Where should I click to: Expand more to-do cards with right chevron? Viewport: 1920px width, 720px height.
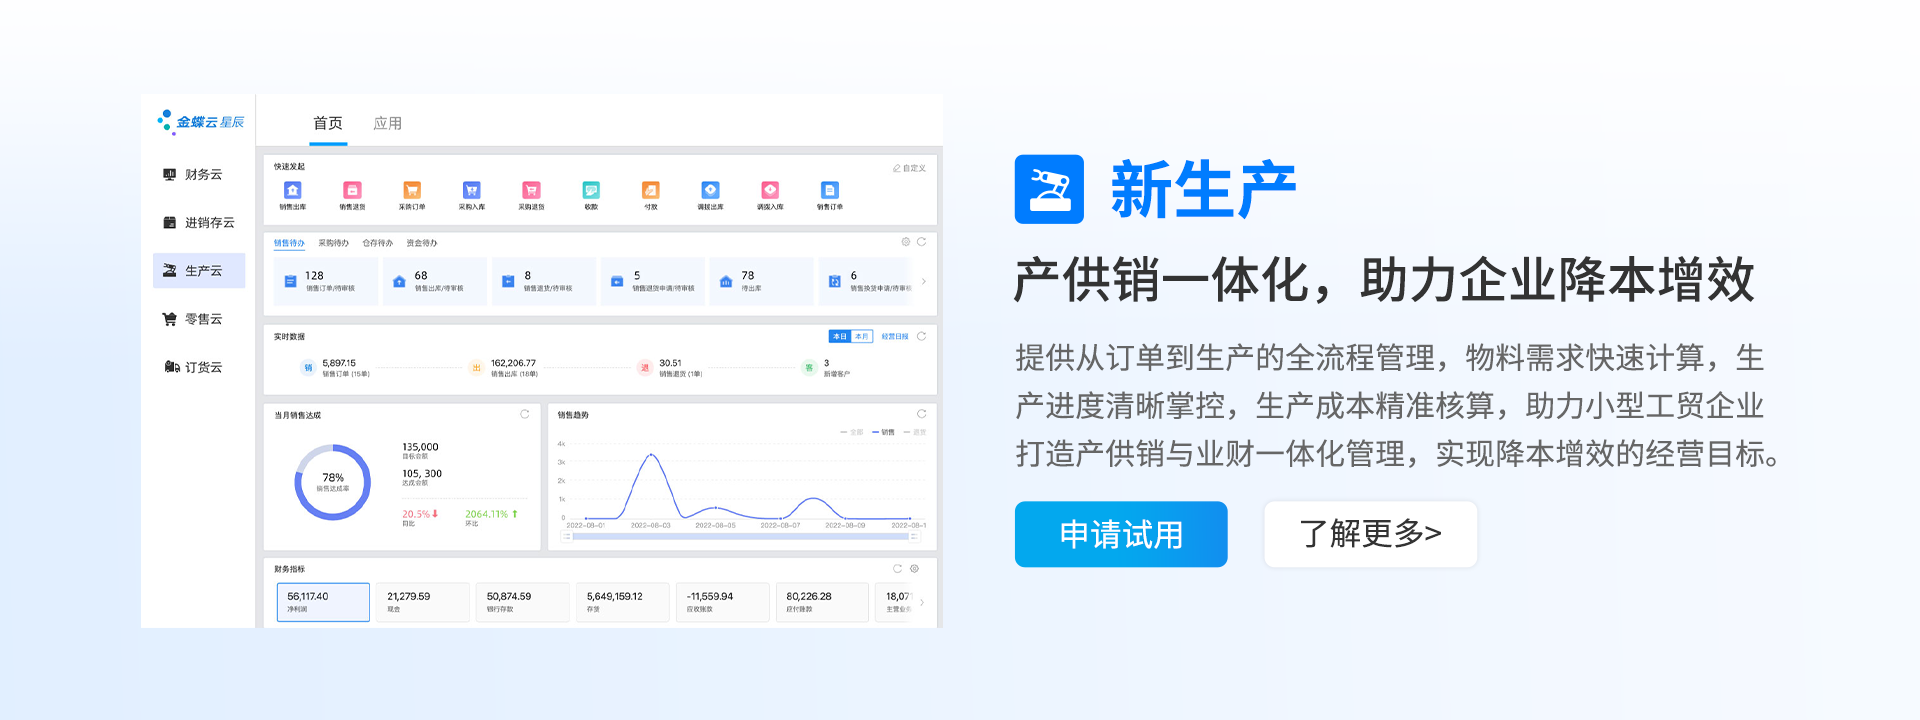[x=923, y=282]
